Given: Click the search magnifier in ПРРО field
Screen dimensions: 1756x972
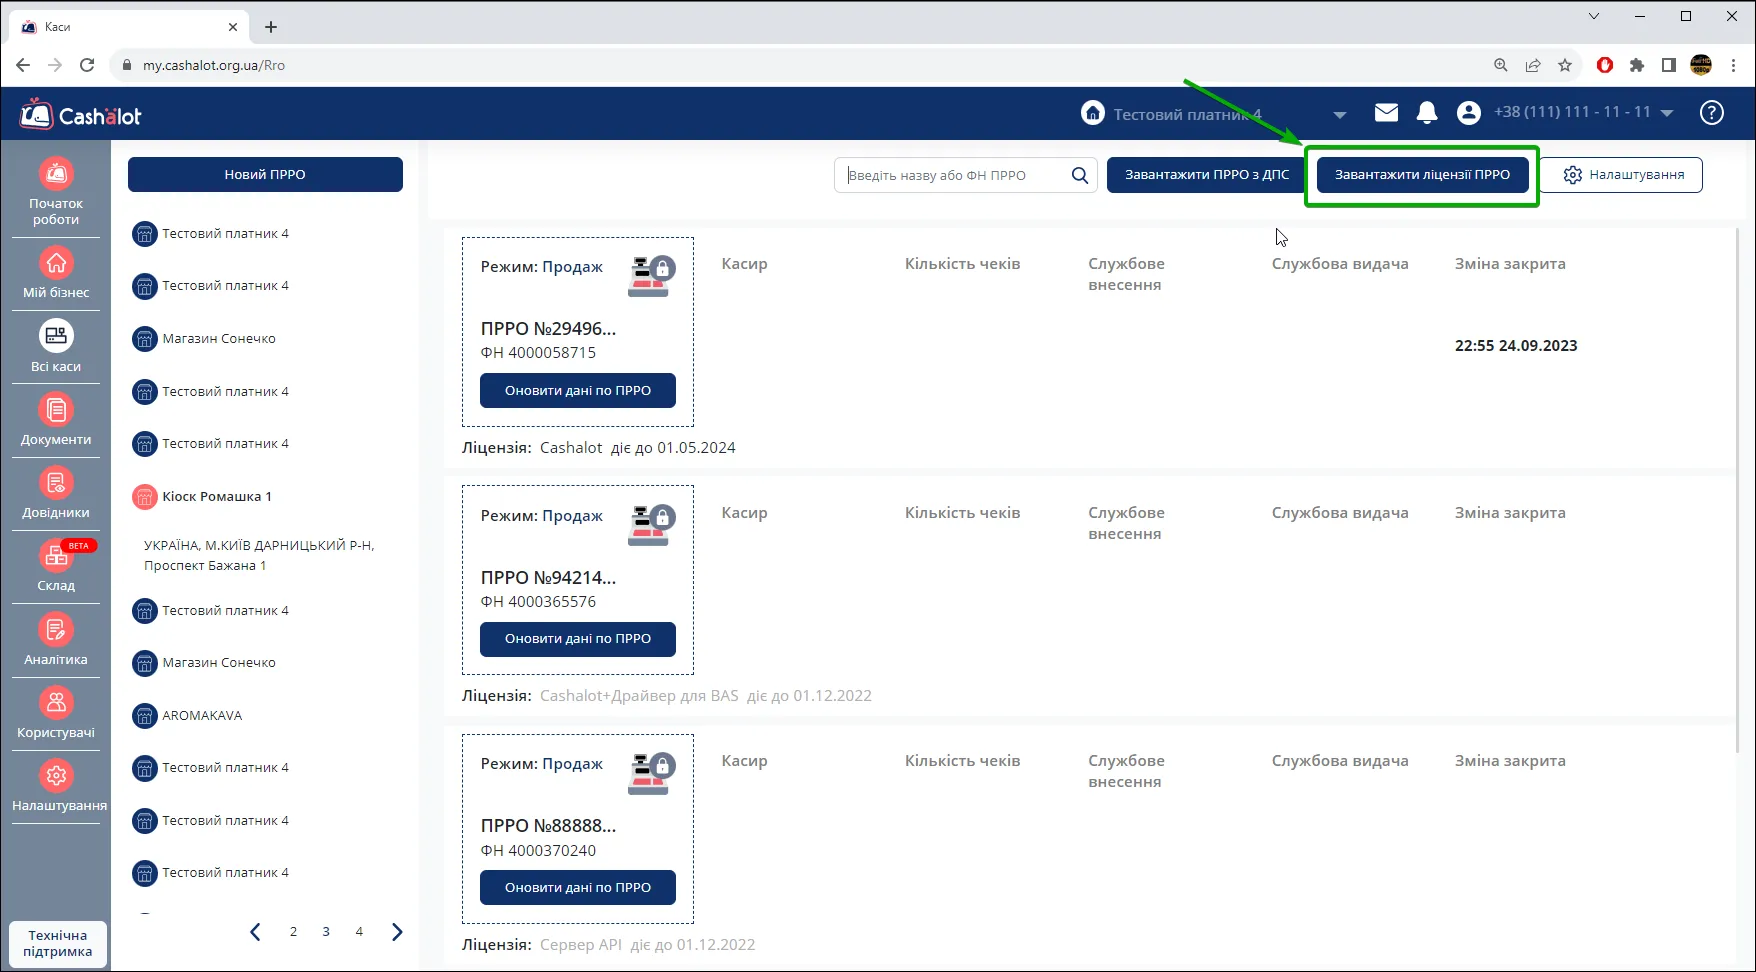Looking at the screenshot, I should tap(1080, 175).
